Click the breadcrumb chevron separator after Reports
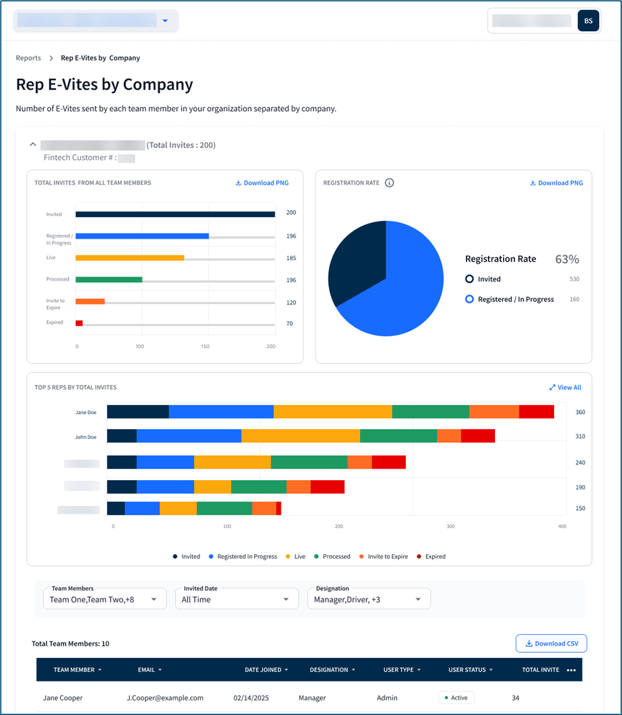The image size is (622, 715). (x=51, y=58)
